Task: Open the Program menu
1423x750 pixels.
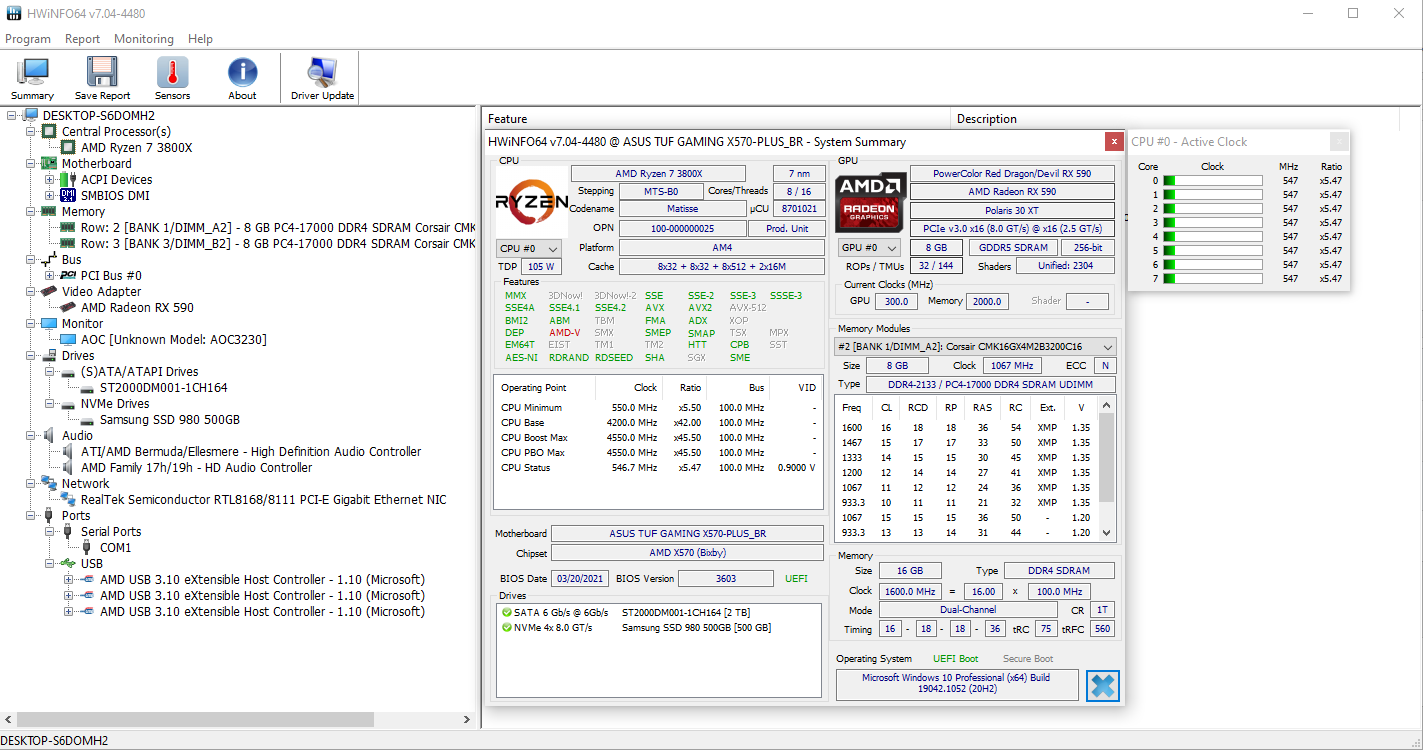Action: coord(28,39)
